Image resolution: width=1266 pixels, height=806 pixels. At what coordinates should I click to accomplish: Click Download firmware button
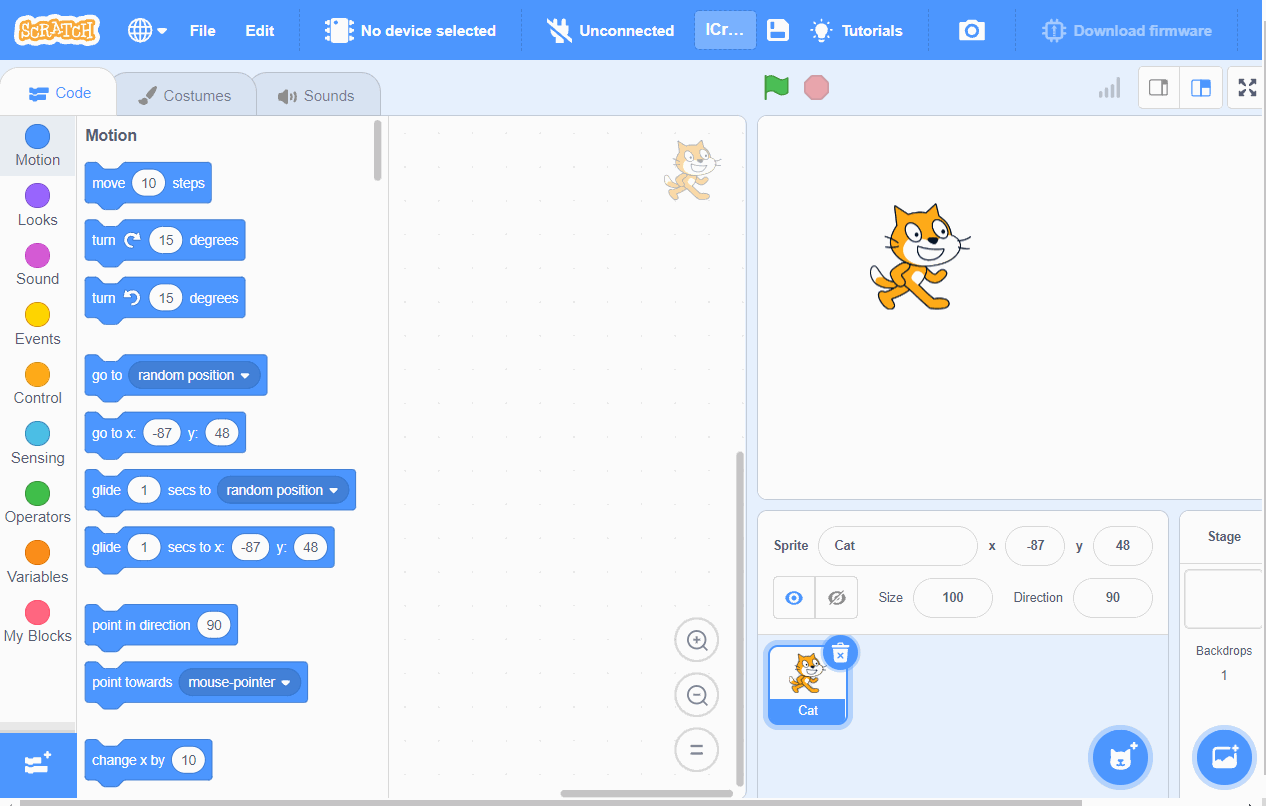tap(1127, 30)
